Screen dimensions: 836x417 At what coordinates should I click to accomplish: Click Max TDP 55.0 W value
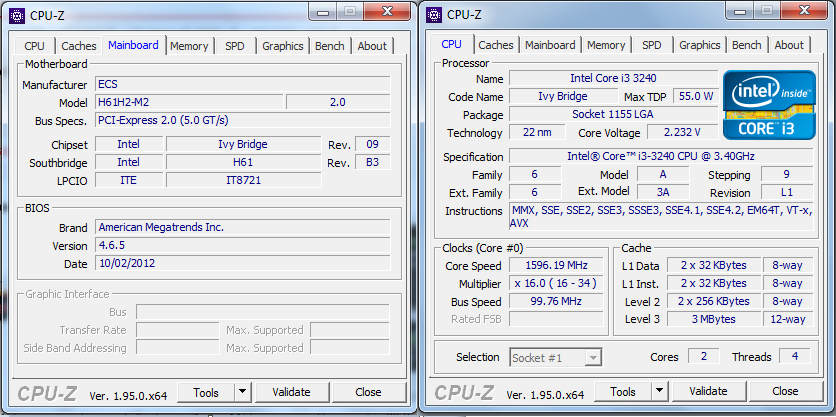pyautogui.click(x=695, y=97)
